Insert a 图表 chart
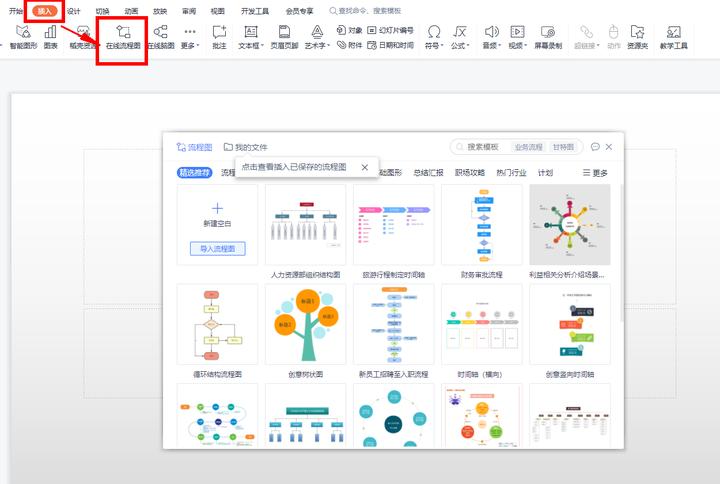This screenshot has height=484, width=720. tap(51, 37)
